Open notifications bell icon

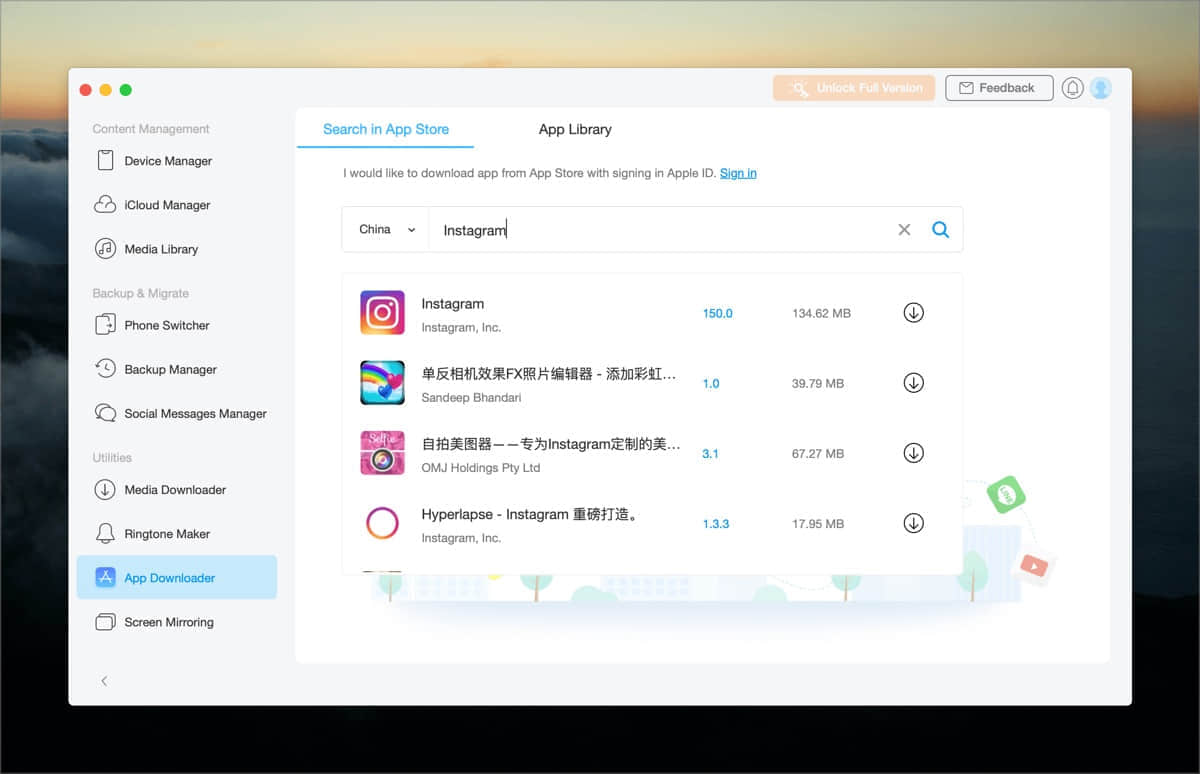point(1073,88)
